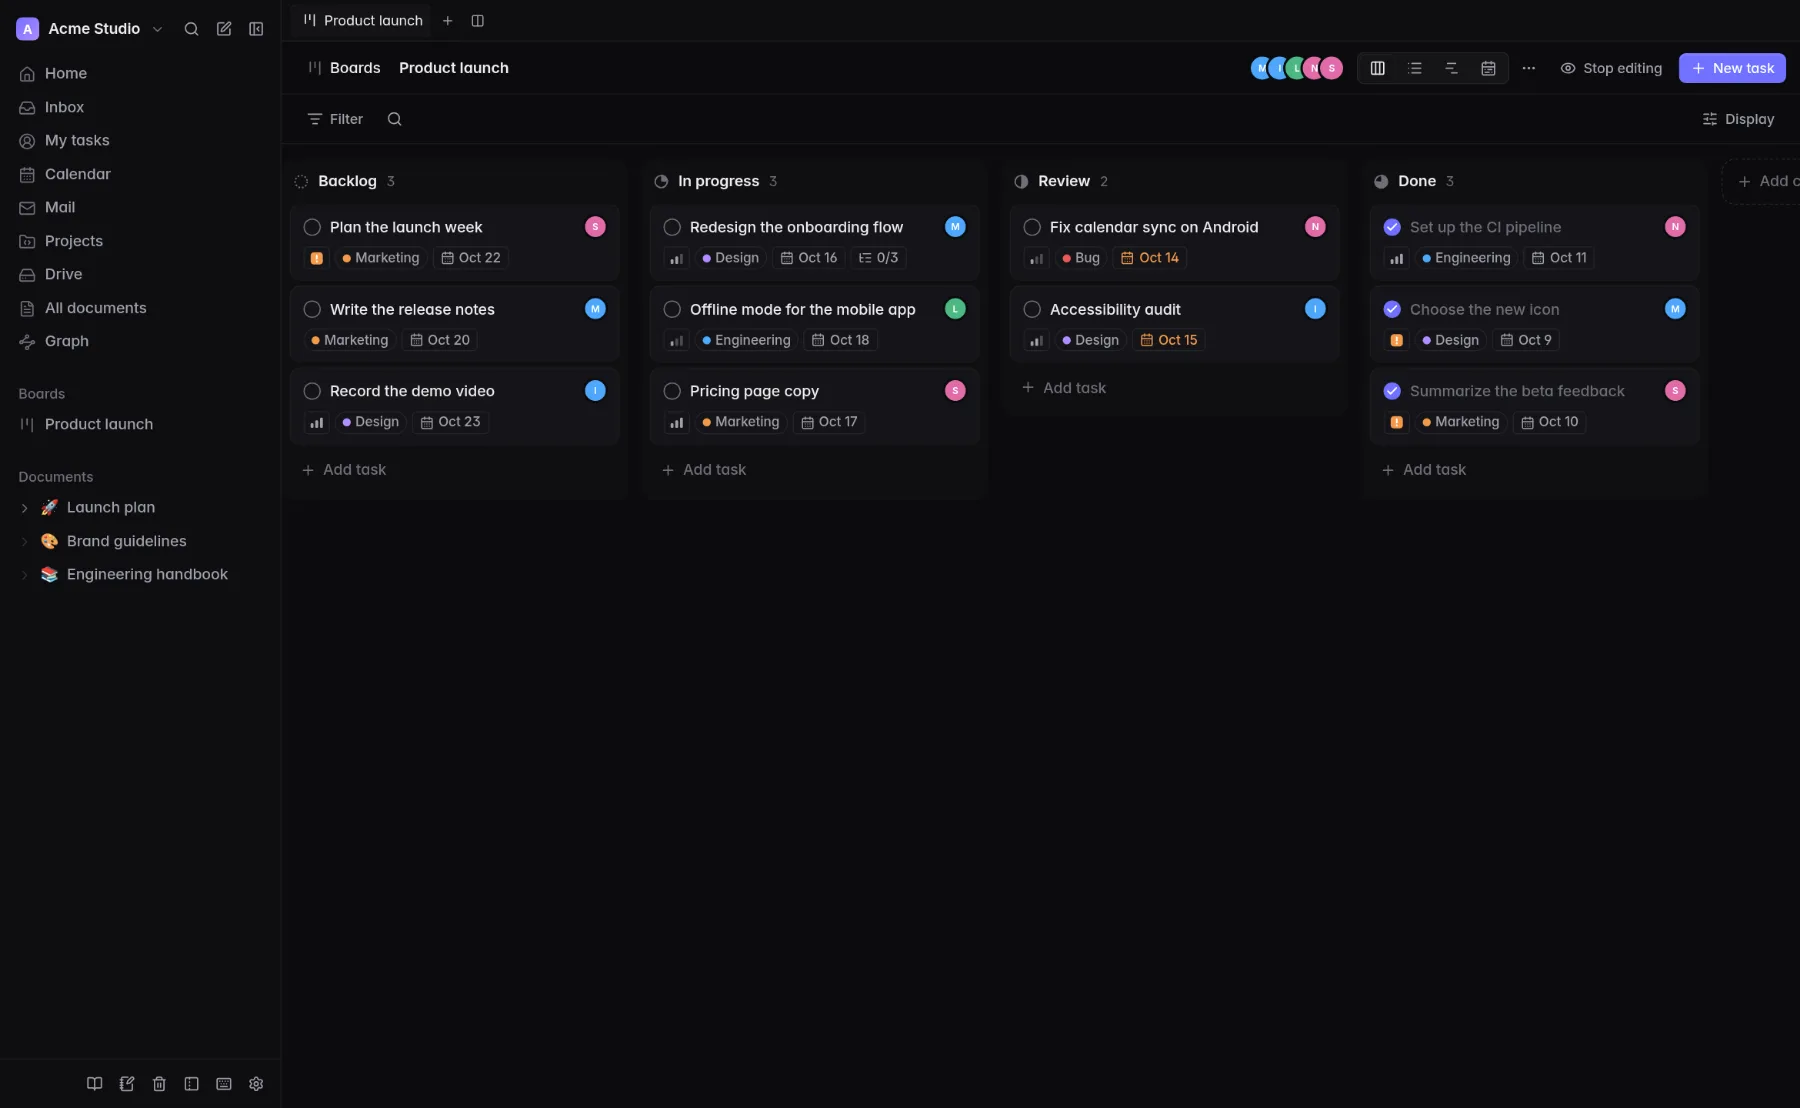Click the New task button
The width and height of the screenshot is (1800, 1108).
click(x=1732, y=68)
